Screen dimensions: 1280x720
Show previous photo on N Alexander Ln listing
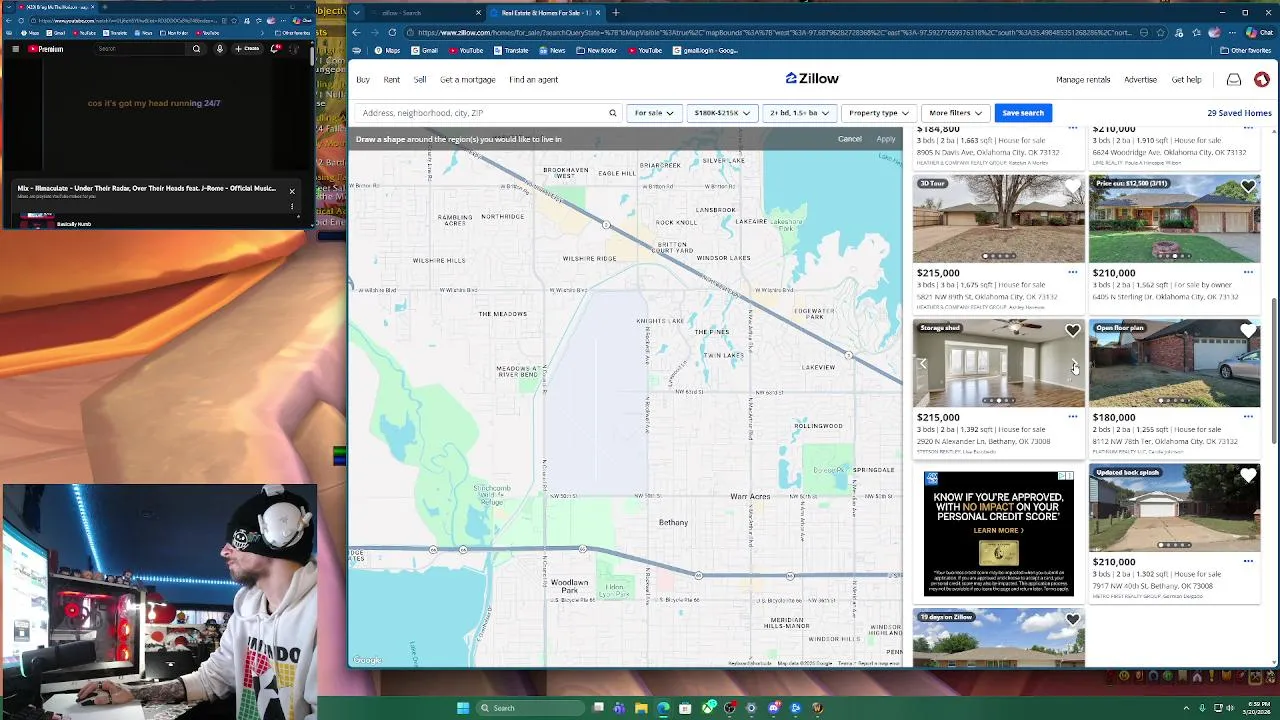[x=923, y=364]
